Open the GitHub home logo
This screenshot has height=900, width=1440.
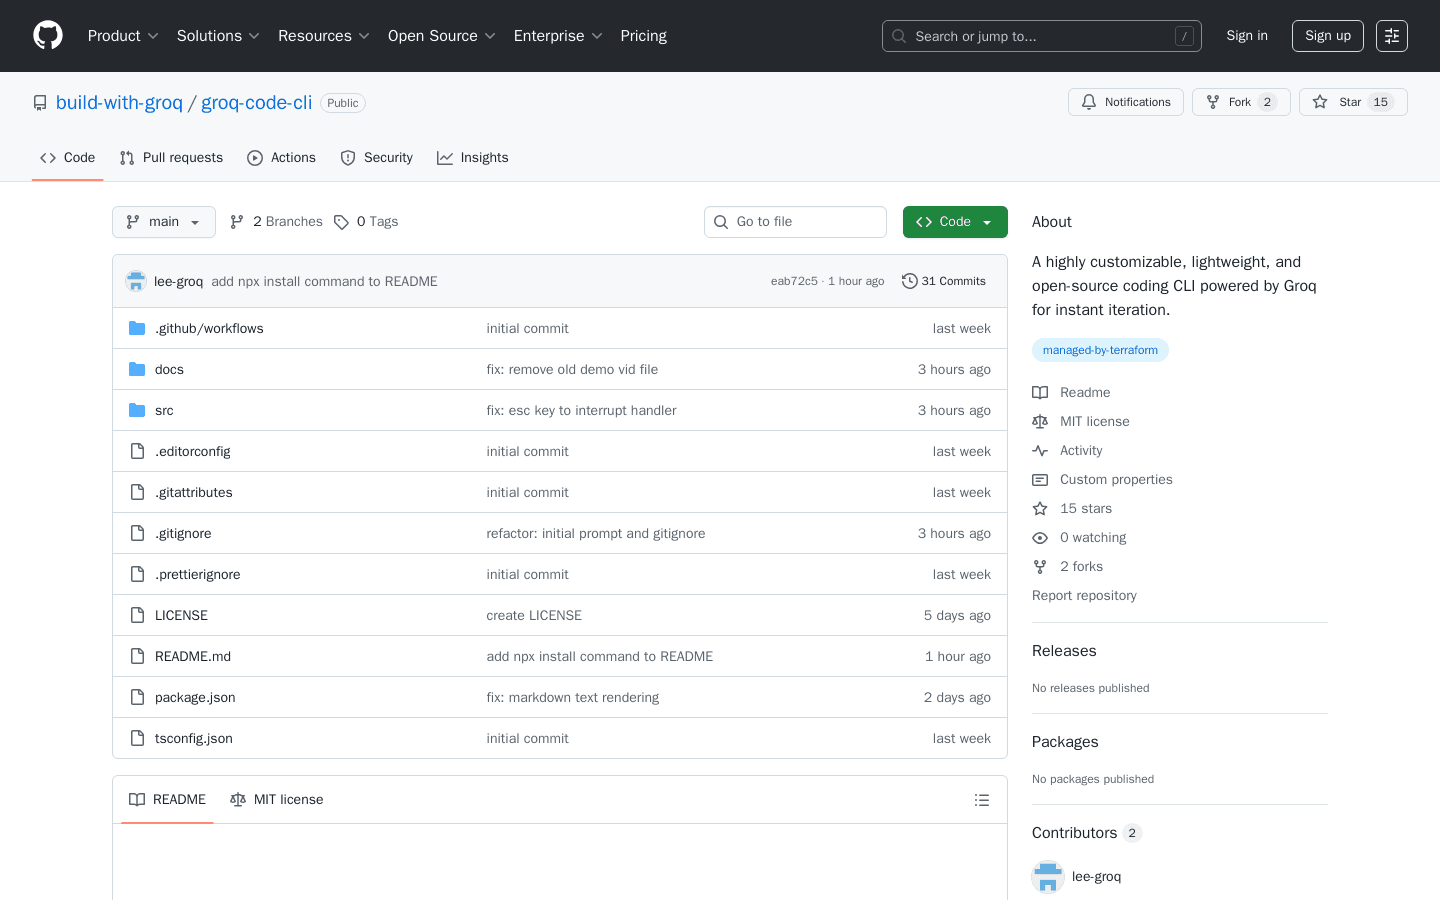point(48,36)
